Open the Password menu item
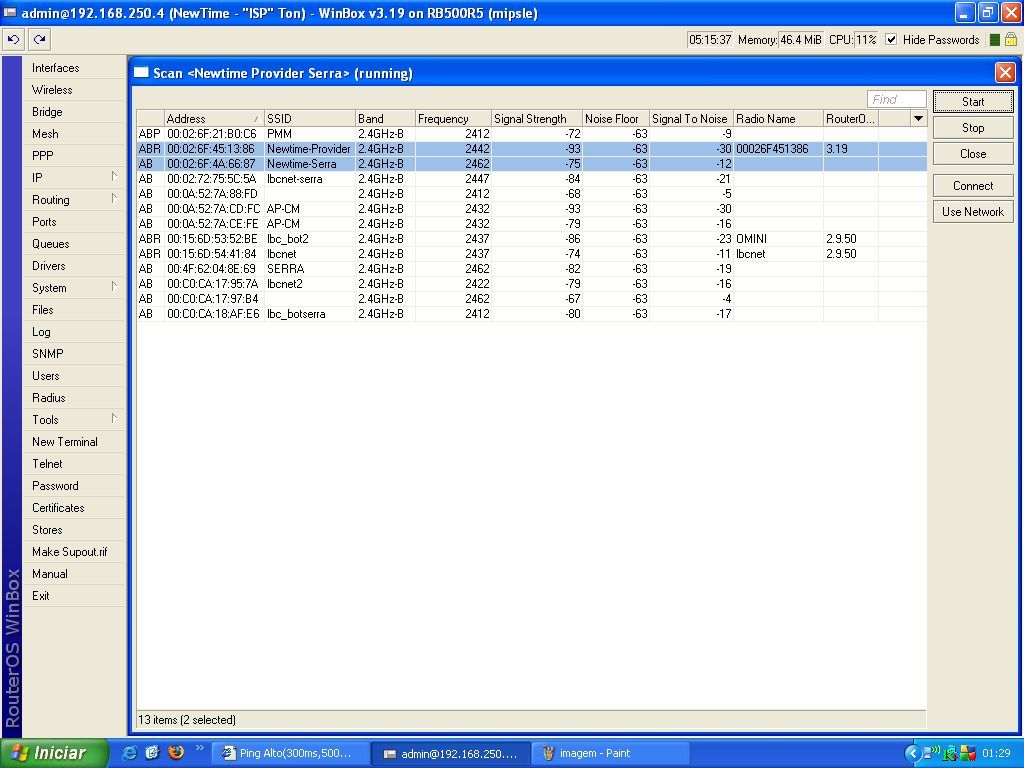The width and height of the screenshot is (1024, 768). (74, 486)
